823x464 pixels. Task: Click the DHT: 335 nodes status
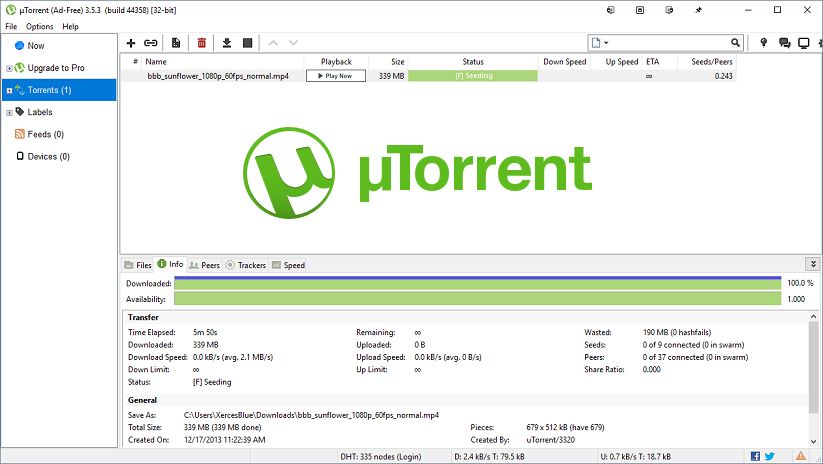[x=381, y=457]
